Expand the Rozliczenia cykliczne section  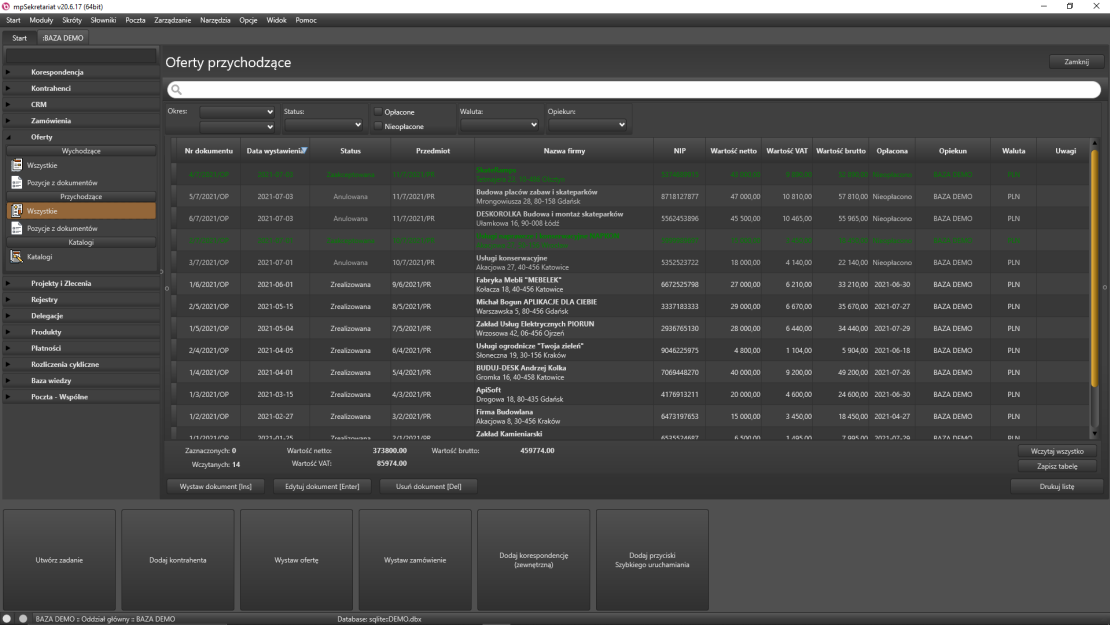point(8,365)
